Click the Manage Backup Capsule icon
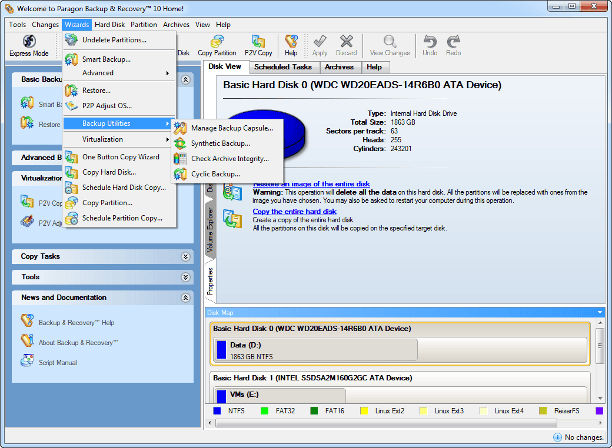 pos(180,128)
